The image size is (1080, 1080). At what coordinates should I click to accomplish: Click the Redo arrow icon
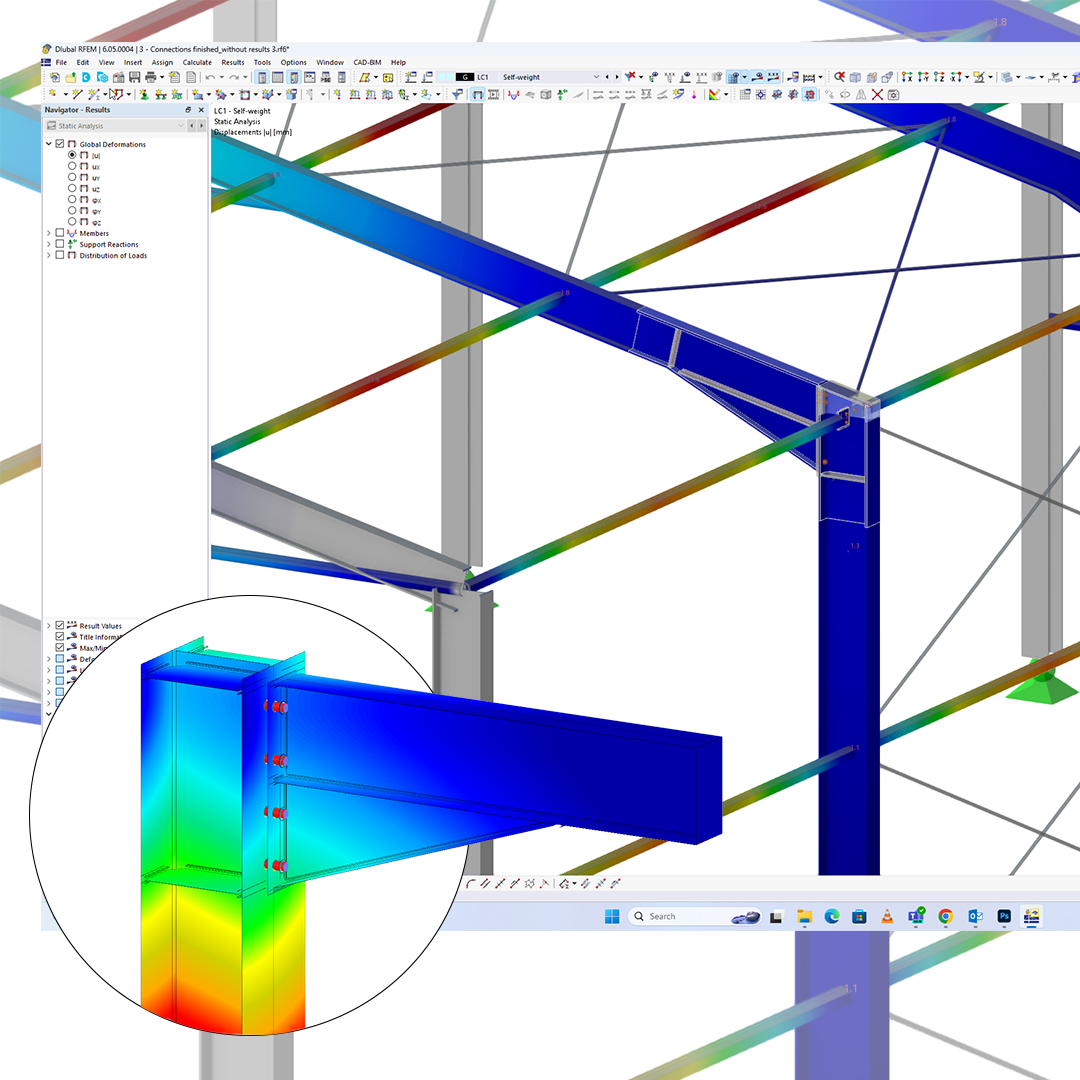[x=234, y=77]
